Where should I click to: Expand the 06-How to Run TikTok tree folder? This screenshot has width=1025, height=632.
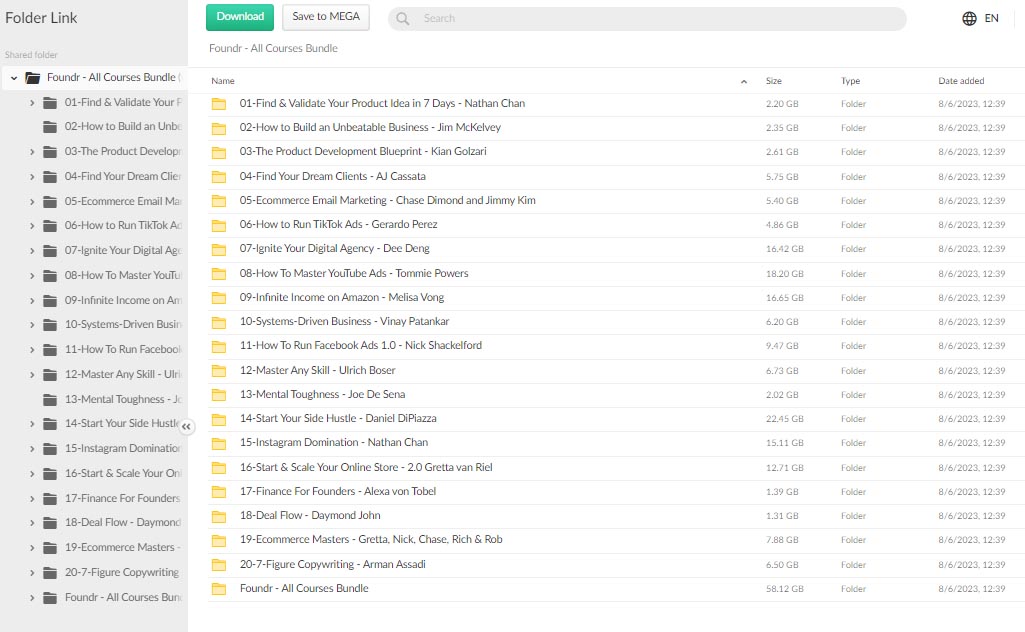[x=32, y=225]
